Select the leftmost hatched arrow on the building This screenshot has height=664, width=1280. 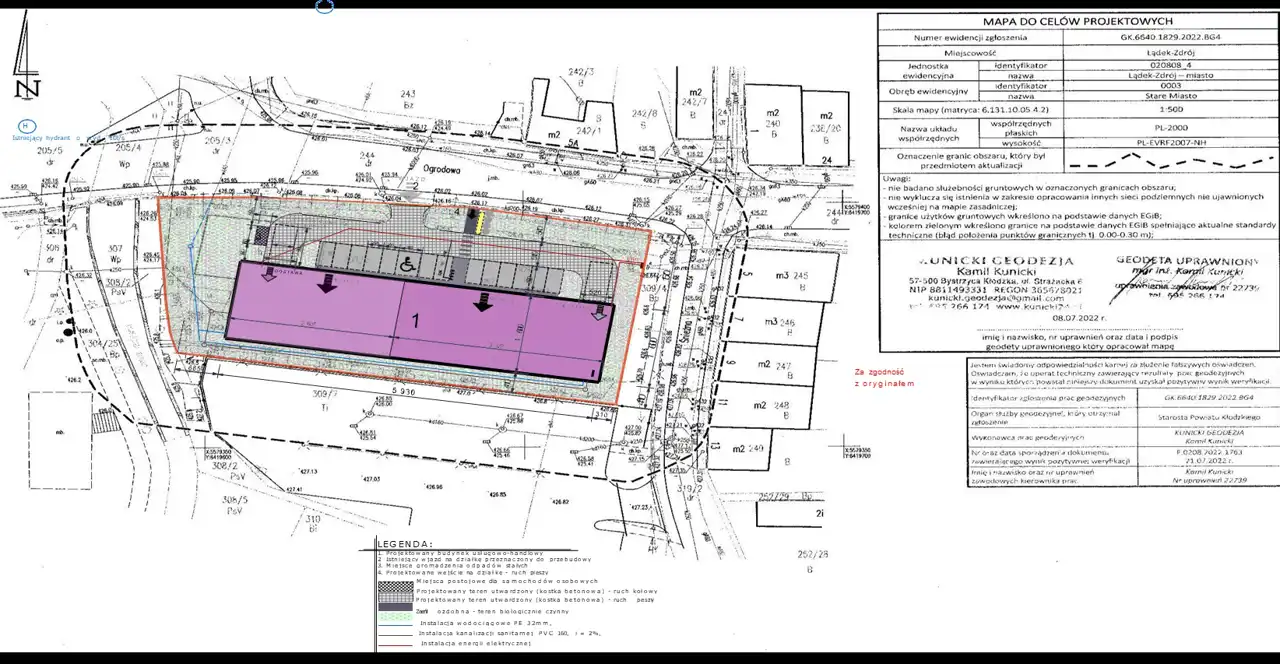point(270,277)
